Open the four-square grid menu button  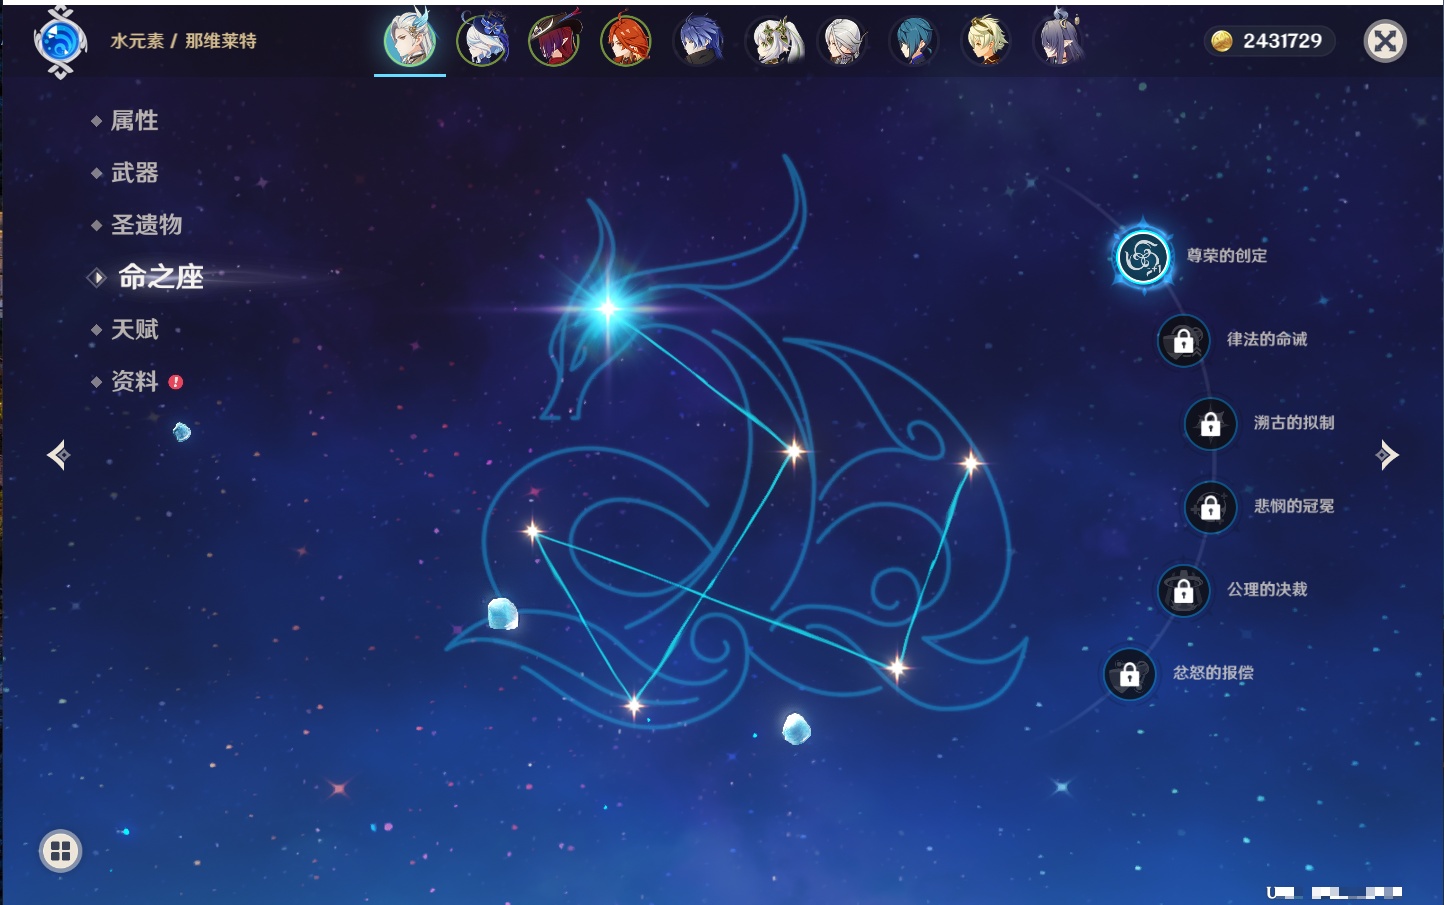pyautogui.click(x=60, y=851)
